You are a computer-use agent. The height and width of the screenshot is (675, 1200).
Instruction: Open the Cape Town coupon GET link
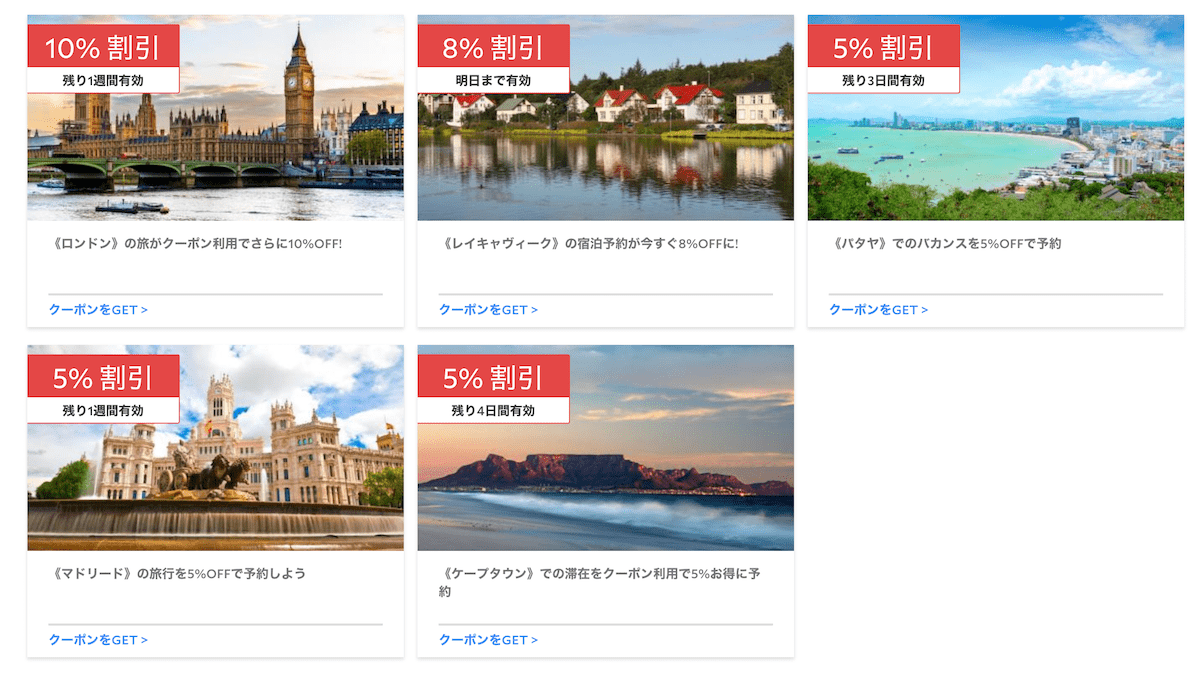pos(488,640)
